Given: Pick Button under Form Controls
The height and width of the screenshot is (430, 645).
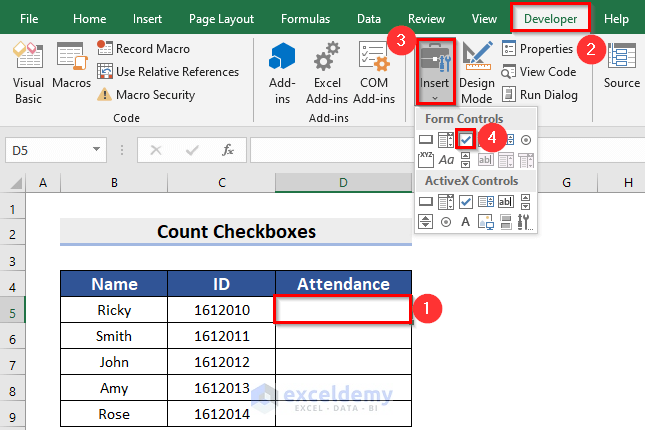Looking at the screenshot, I should 426,140.
